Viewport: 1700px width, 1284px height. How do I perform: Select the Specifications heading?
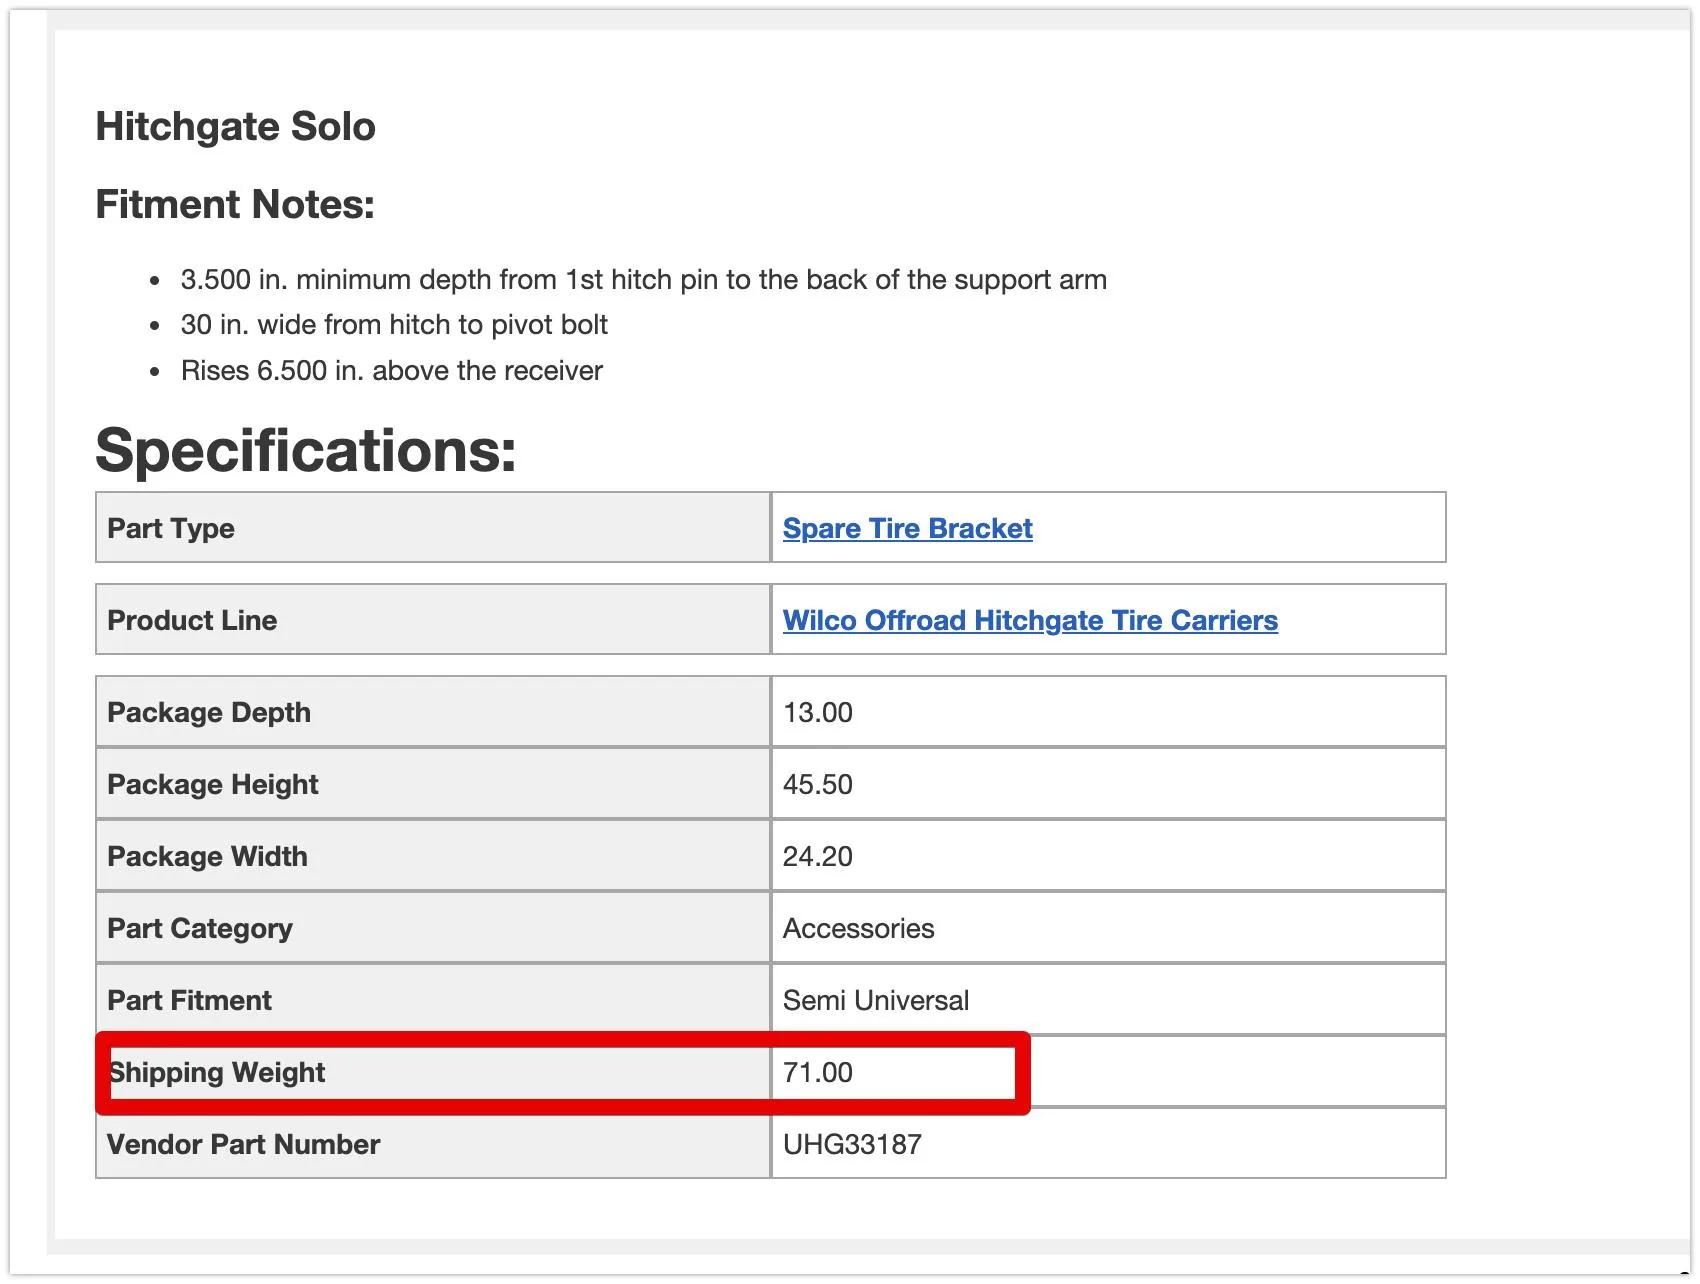pyautogui.click(x=306, y=450)
